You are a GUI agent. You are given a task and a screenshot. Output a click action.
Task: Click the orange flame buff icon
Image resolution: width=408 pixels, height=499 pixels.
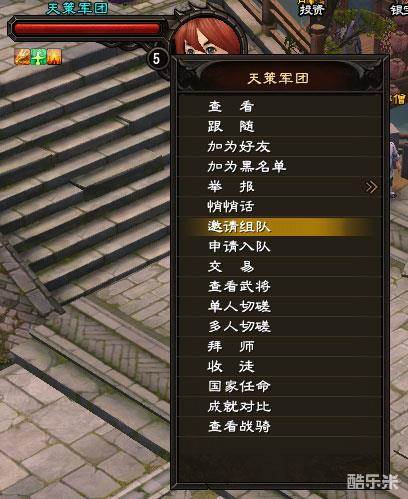point(22,57)
